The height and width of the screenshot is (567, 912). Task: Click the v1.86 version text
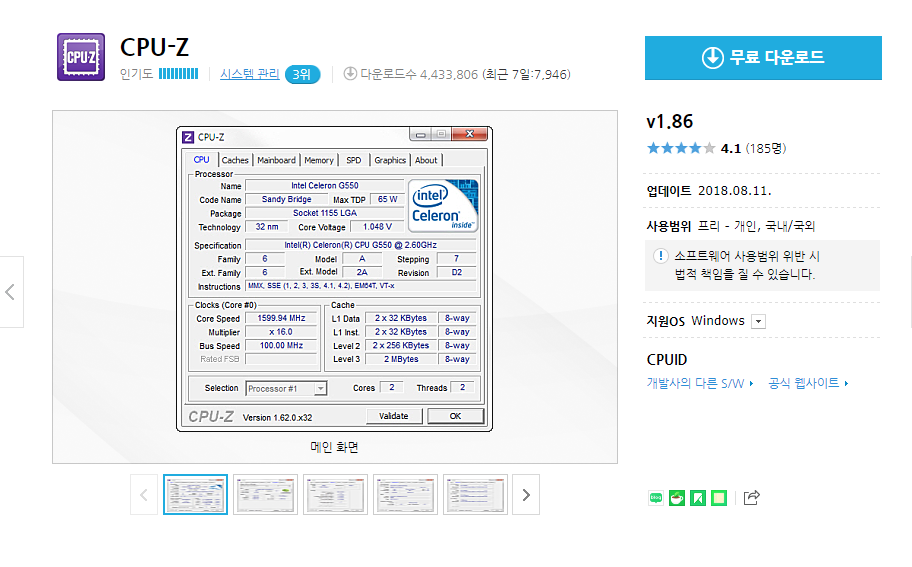pyautogui.click(x=670, y=122)
